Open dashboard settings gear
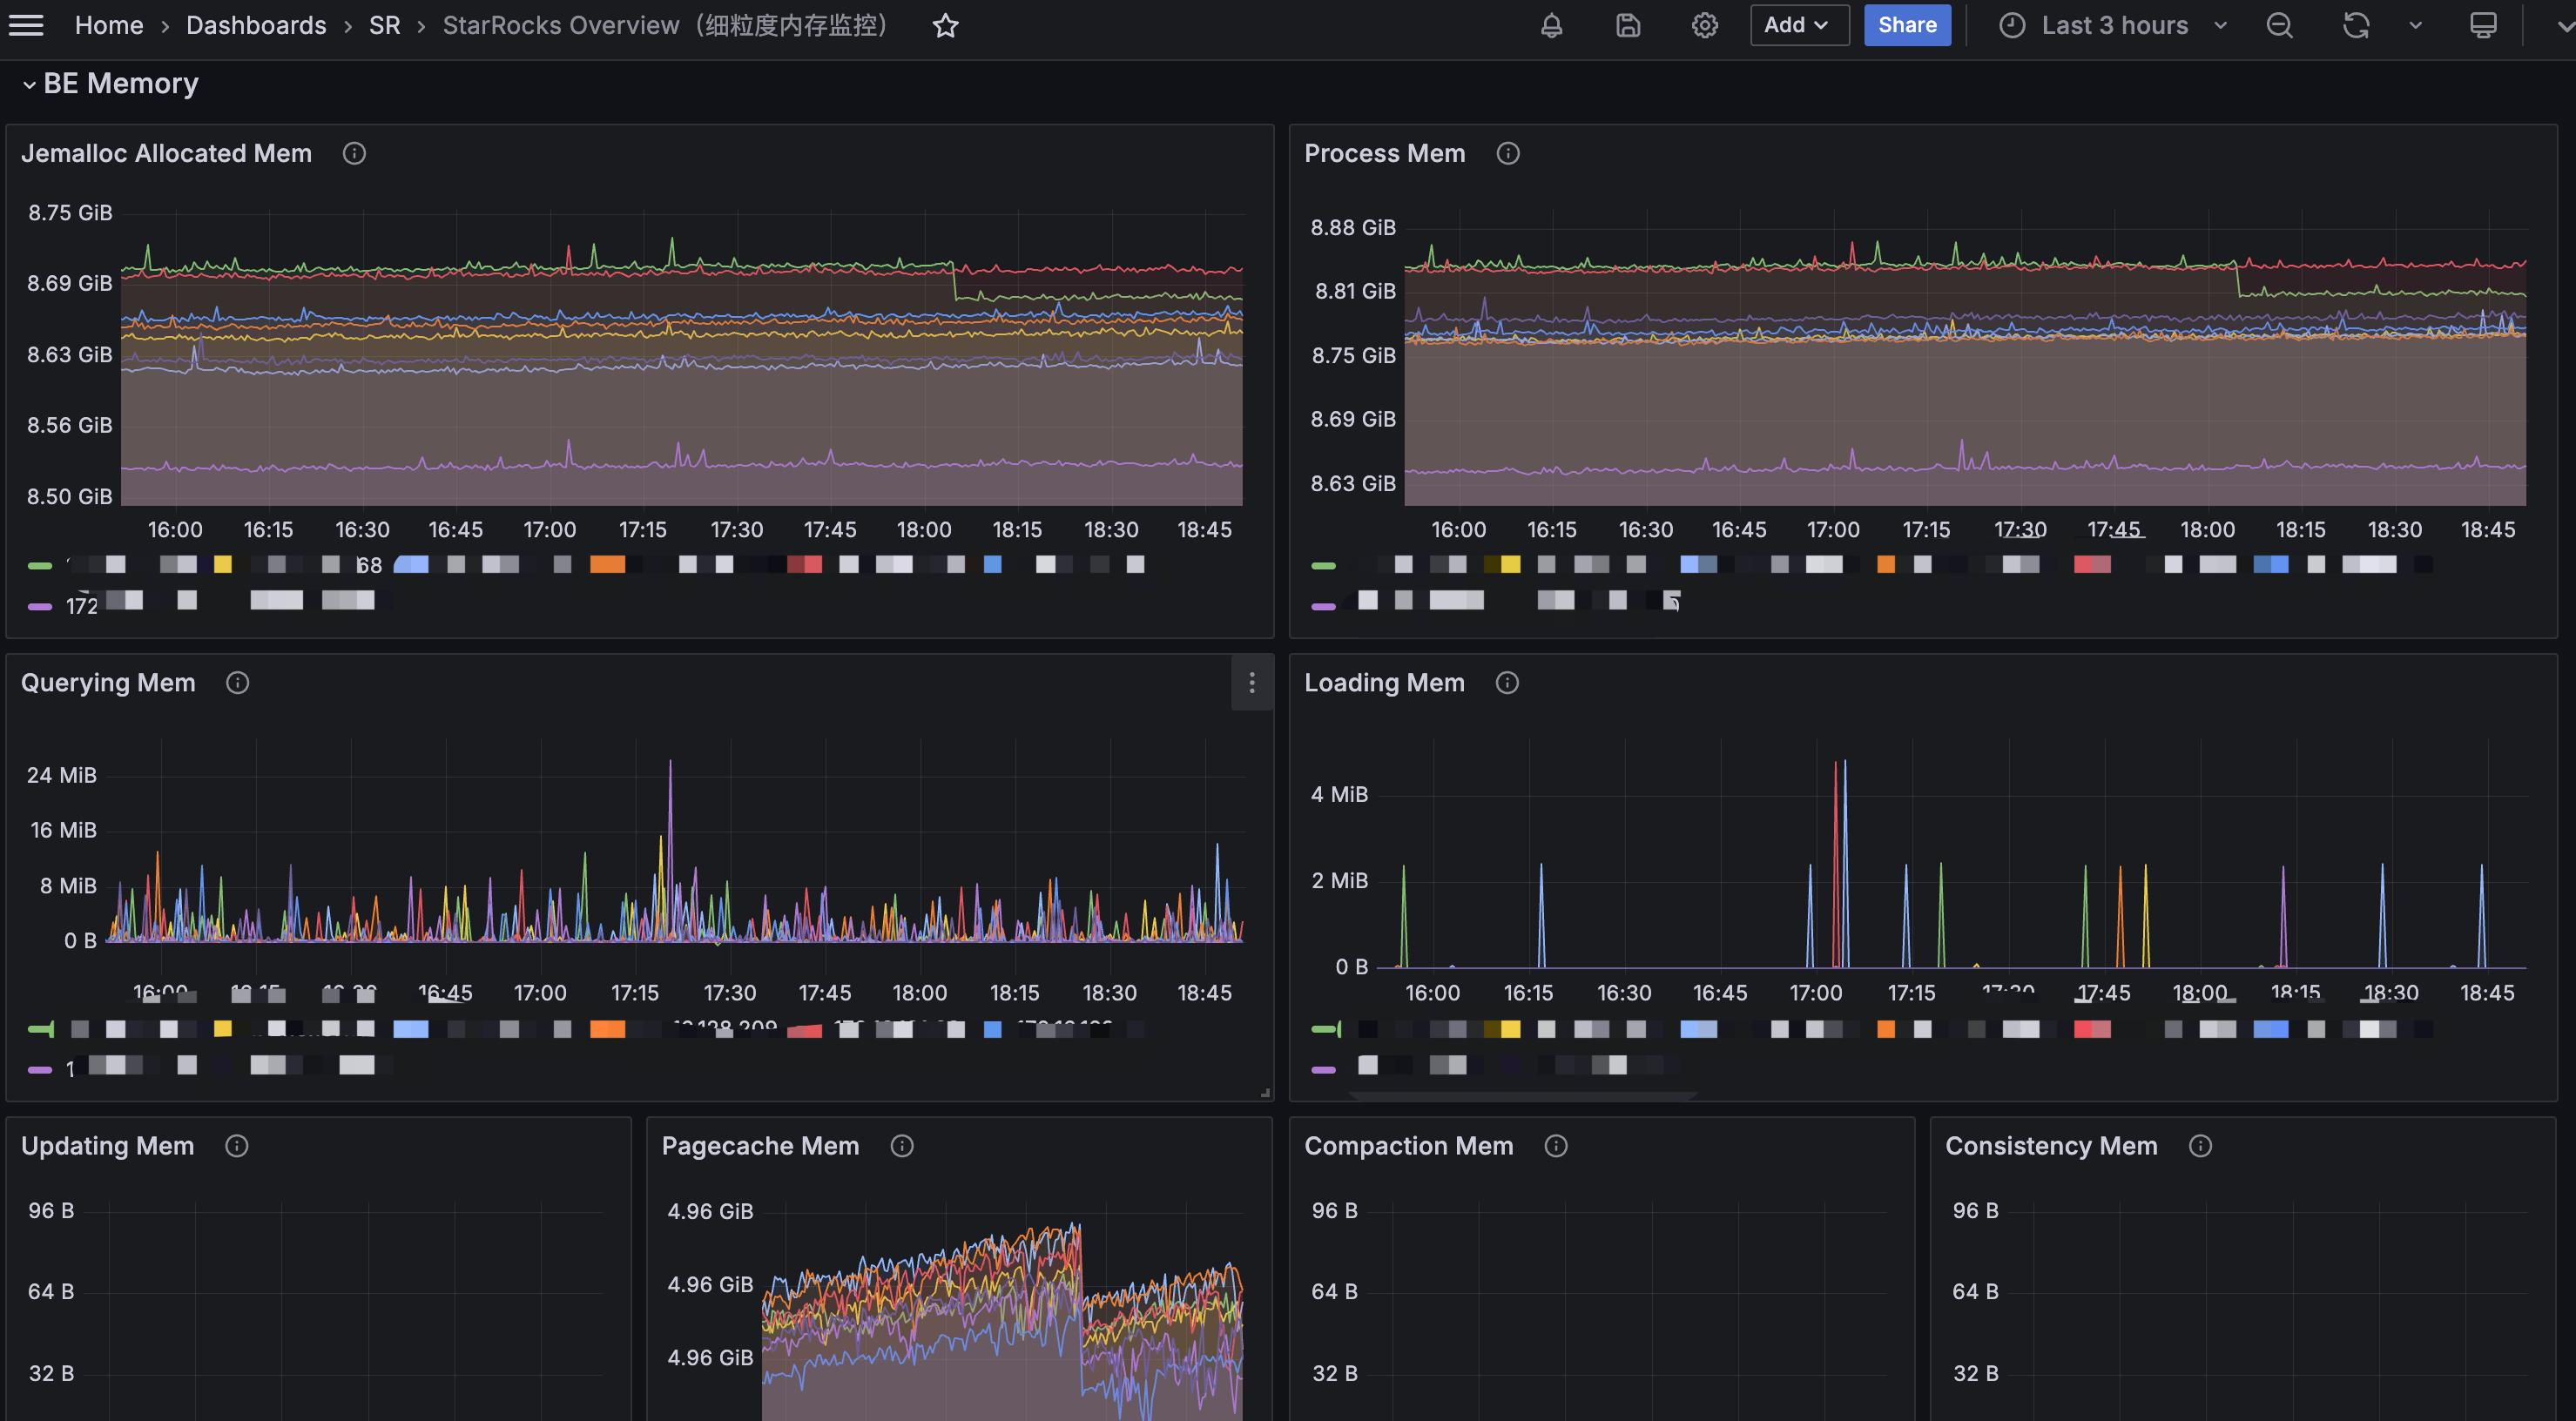The width and height of the screenshot is (2576, 1421). [1704, 26]
